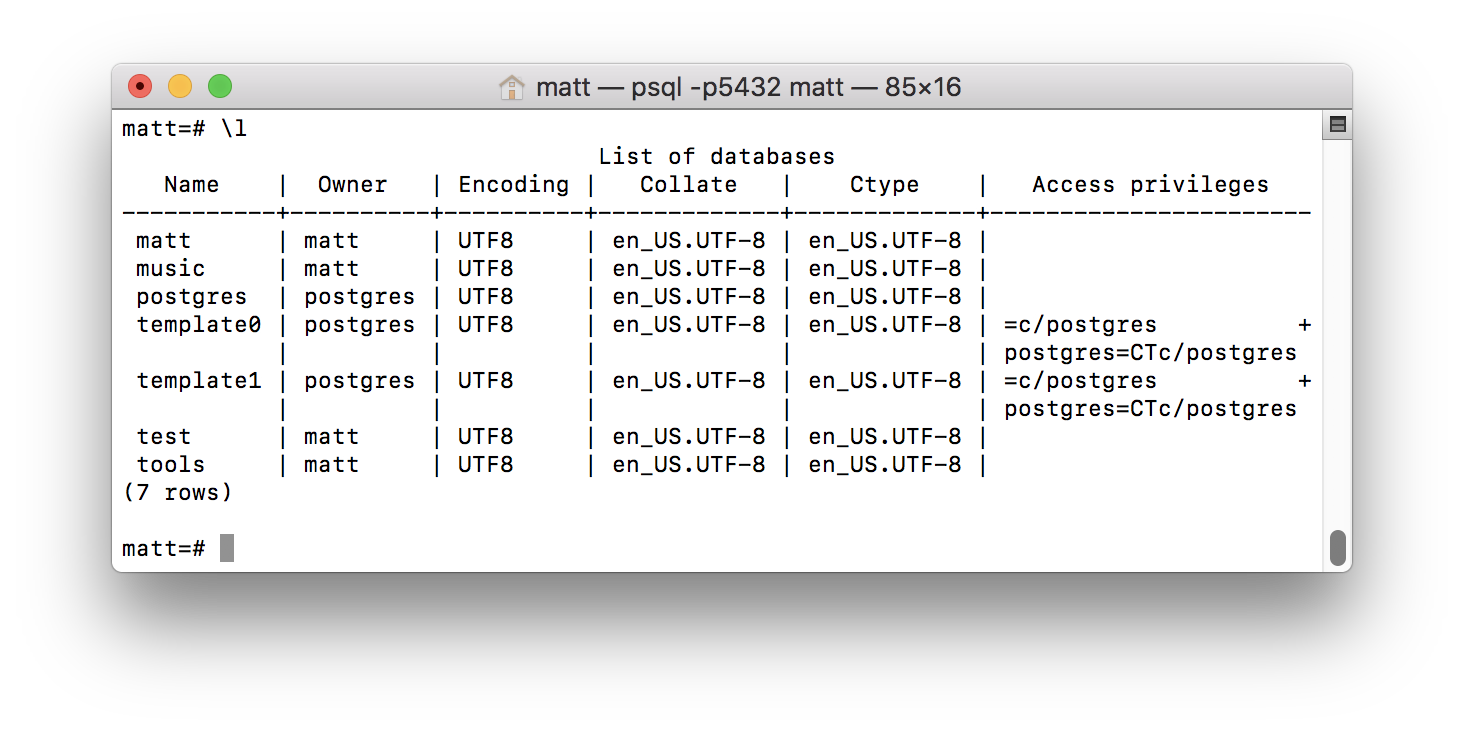Select the 'music' database name in the list

[168, 268]
